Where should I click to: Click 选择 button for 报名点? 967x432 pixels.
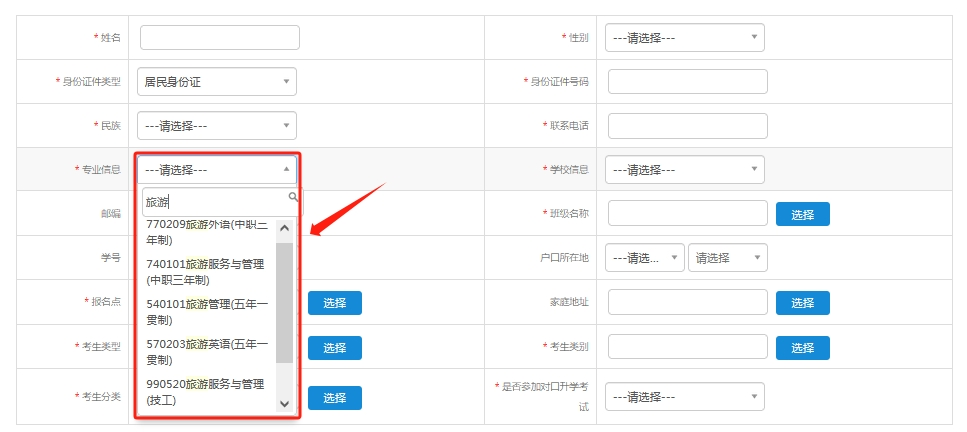[335, 303]
